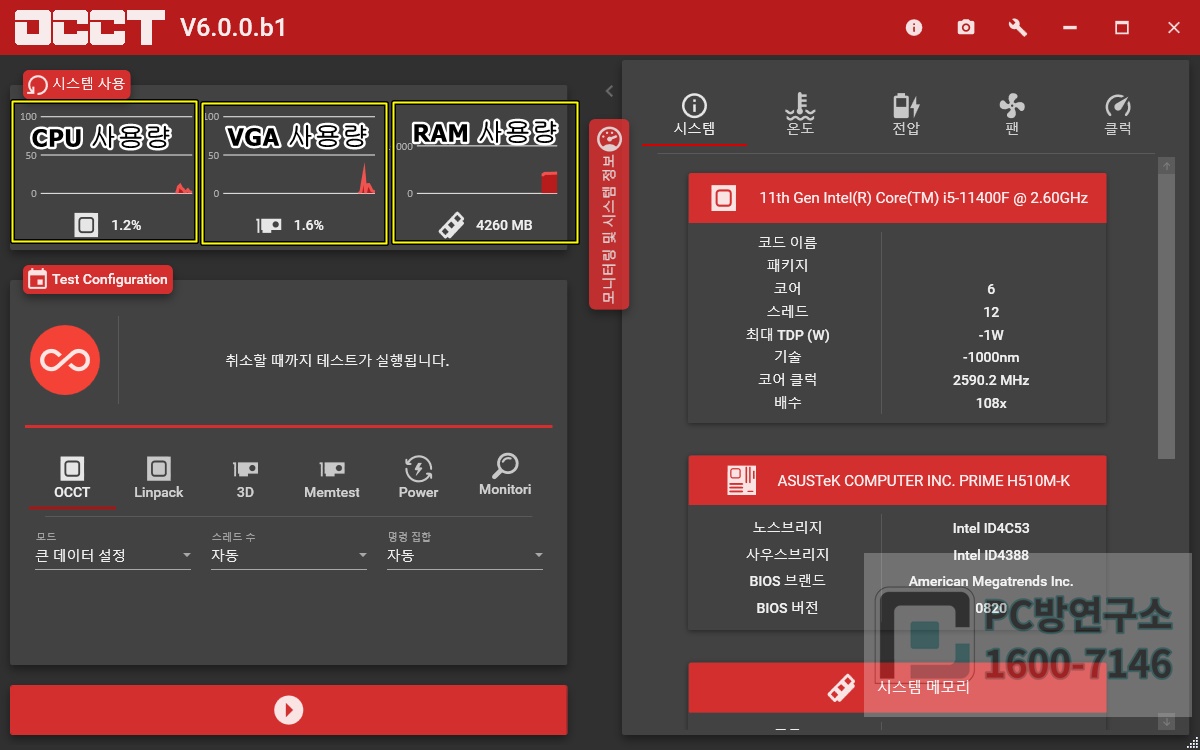This screenshot has width=1200, height=750.
Task: Click the motherboard icon in ASUSTeK header
Action: (742, 481)
